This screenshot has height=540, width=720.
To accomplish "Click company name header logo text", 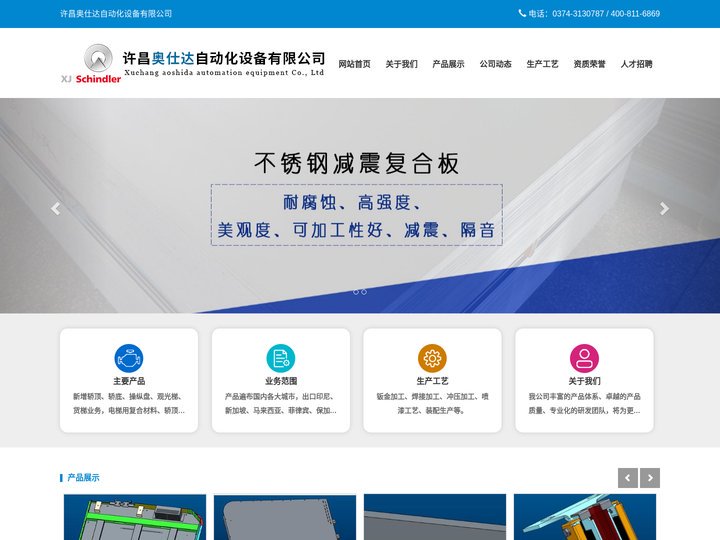I will (x=224, y=58).
